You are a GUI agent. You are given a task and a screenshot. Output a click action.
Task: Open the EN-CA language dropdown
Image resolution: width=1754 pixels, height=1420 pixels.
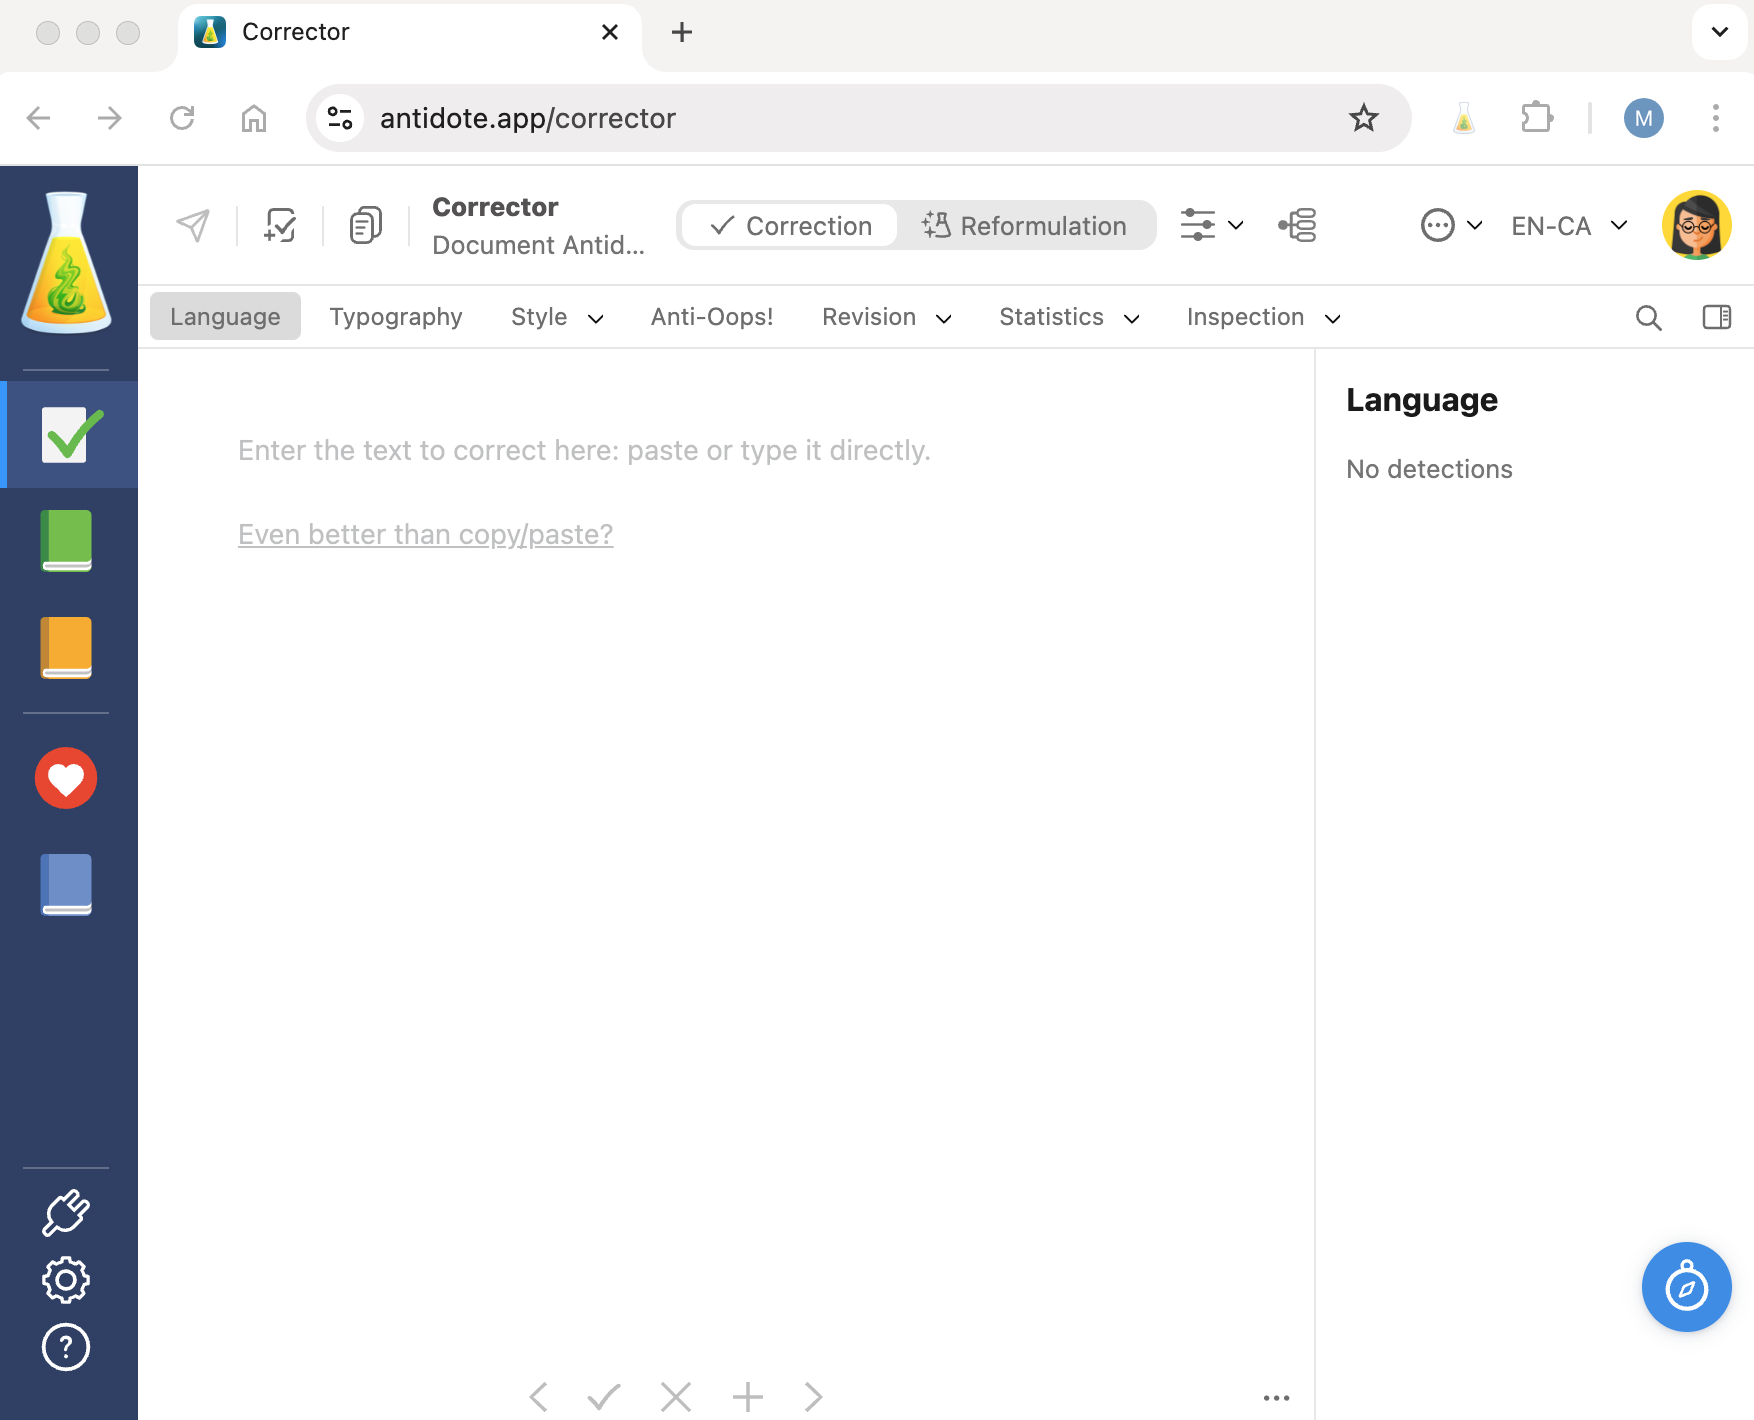coord(1568,226)
